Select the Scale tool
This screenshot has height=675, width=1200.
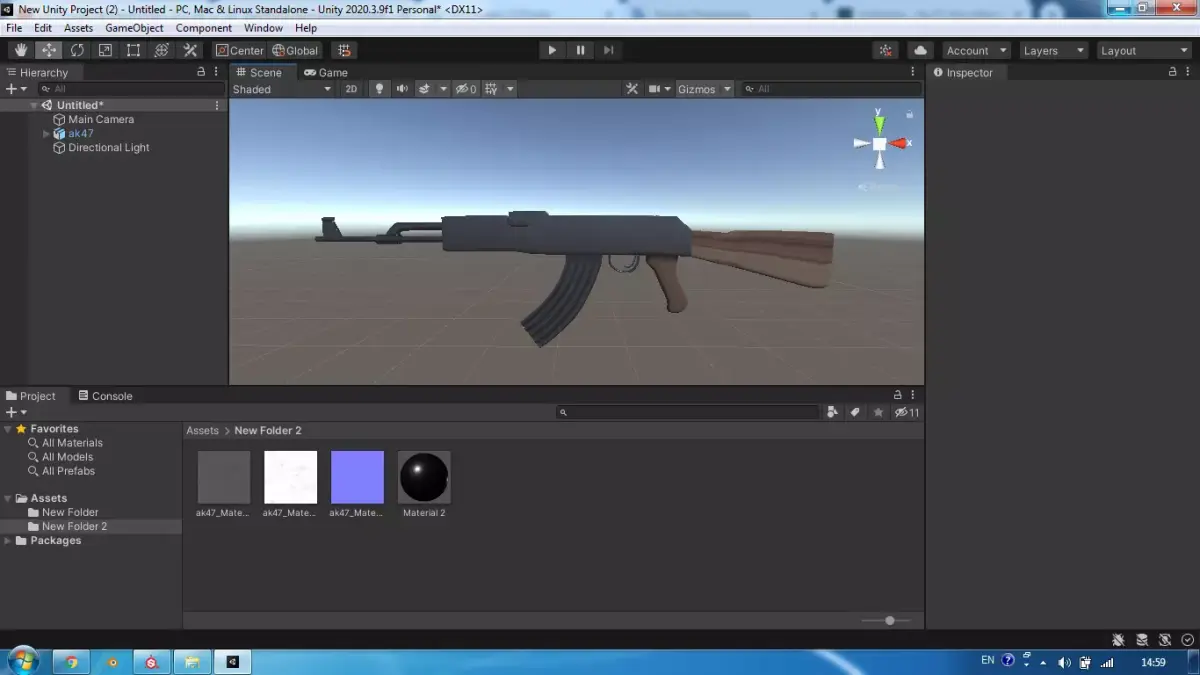[105, 50]
